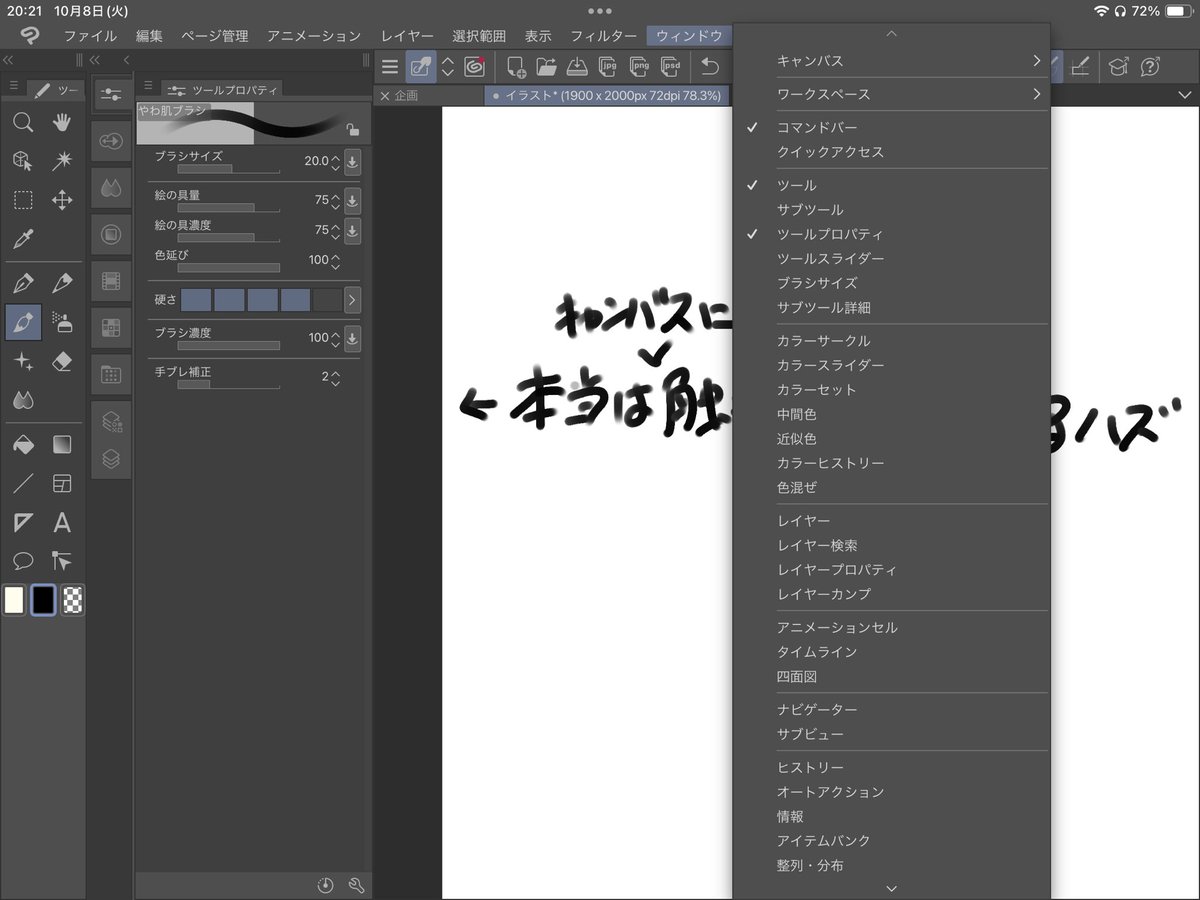Select the Operation object tool
1200x900 pixels.
tap(23, 161)
